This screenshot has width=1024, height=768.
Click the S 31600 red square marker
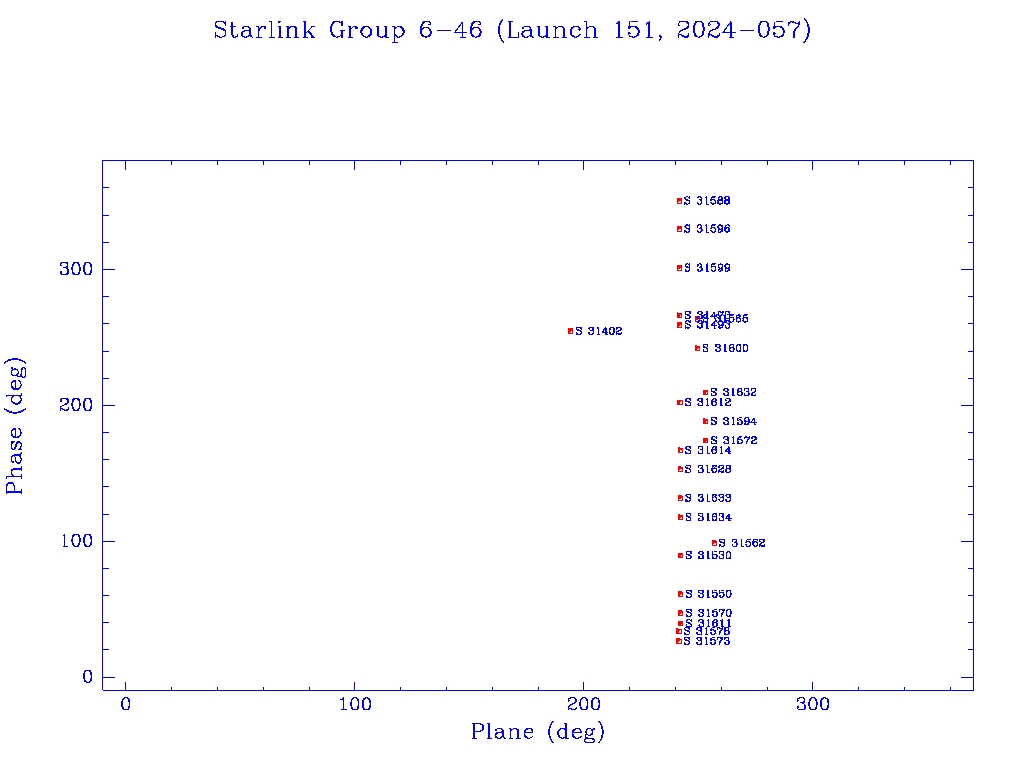click(697, 348)
